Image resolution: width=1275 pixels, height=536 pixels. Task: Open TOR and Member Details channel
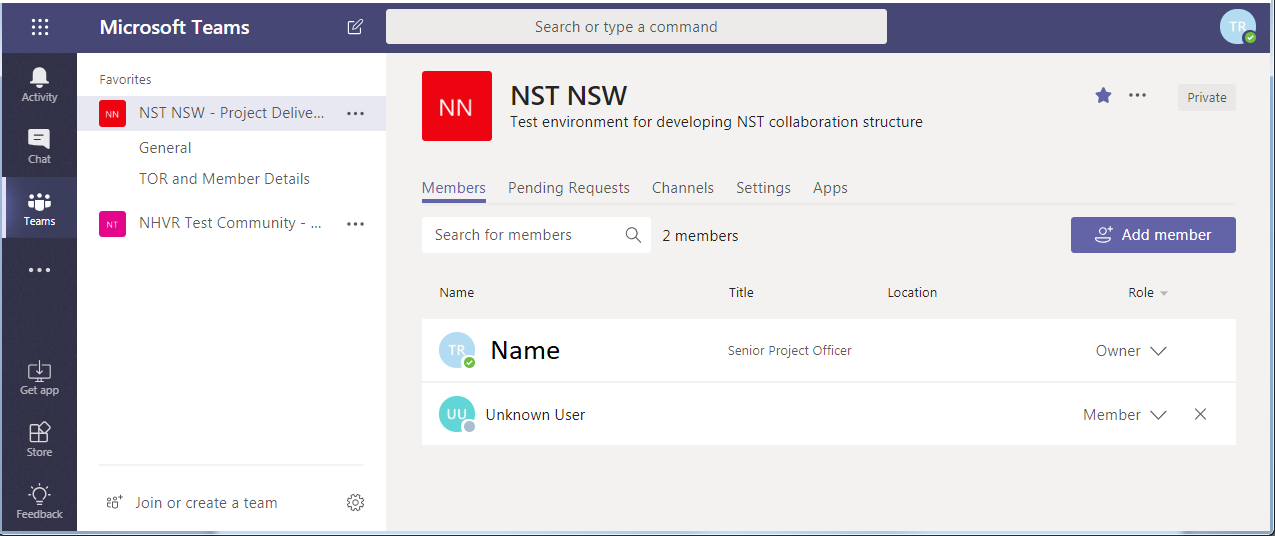224,179
